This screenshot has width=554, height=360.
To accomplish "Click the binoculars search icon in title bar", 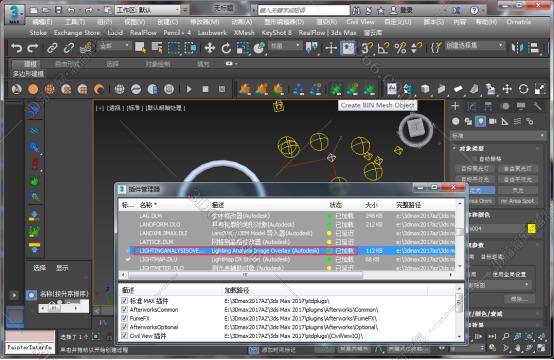I will click(356, 10).
